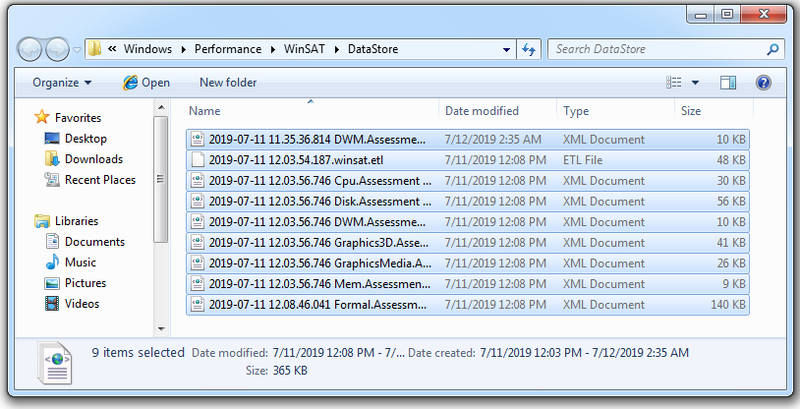Viewport: 800px width, 409px height.
Task: Click the Pictures library icon
Action: point(52,283)
